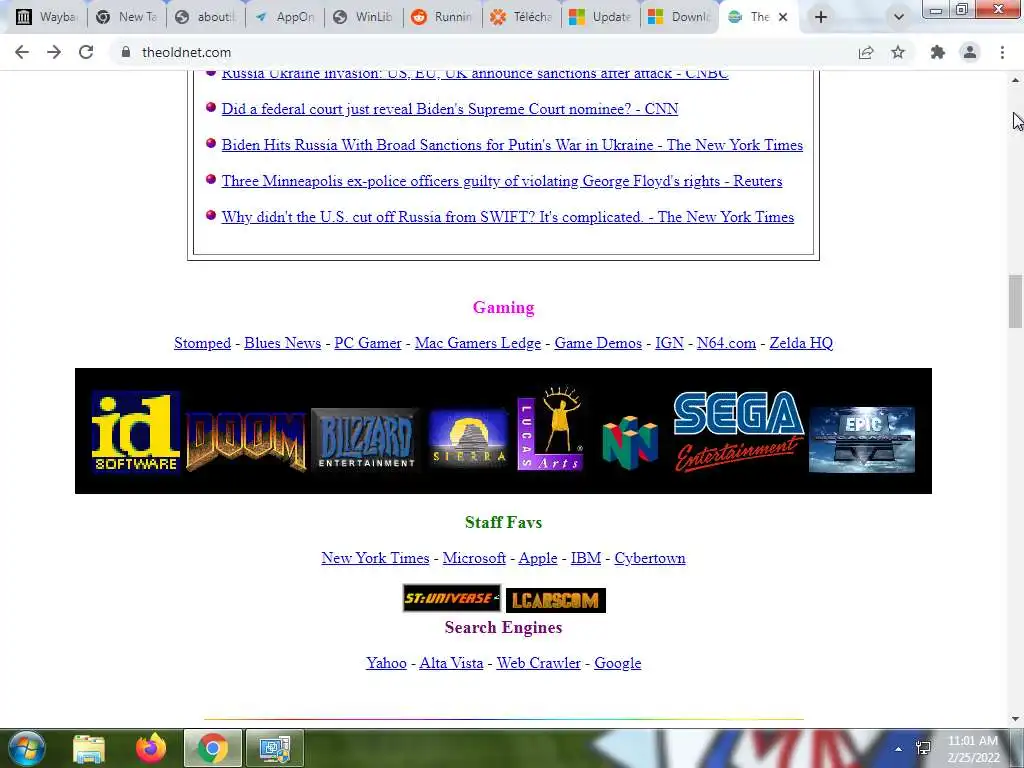Share this page from the address bar
The height and width of the screenshot is (768, 1024).
(x=866, y=52)
